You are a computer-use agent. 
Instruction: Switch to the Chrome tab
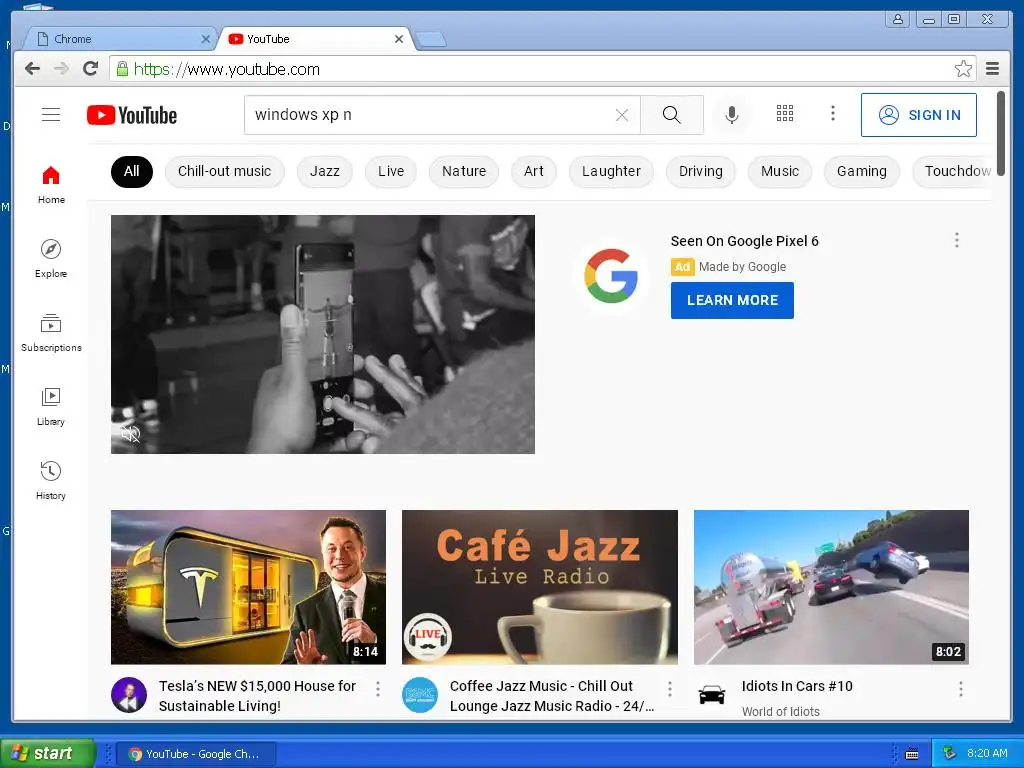tap(116, 39)
